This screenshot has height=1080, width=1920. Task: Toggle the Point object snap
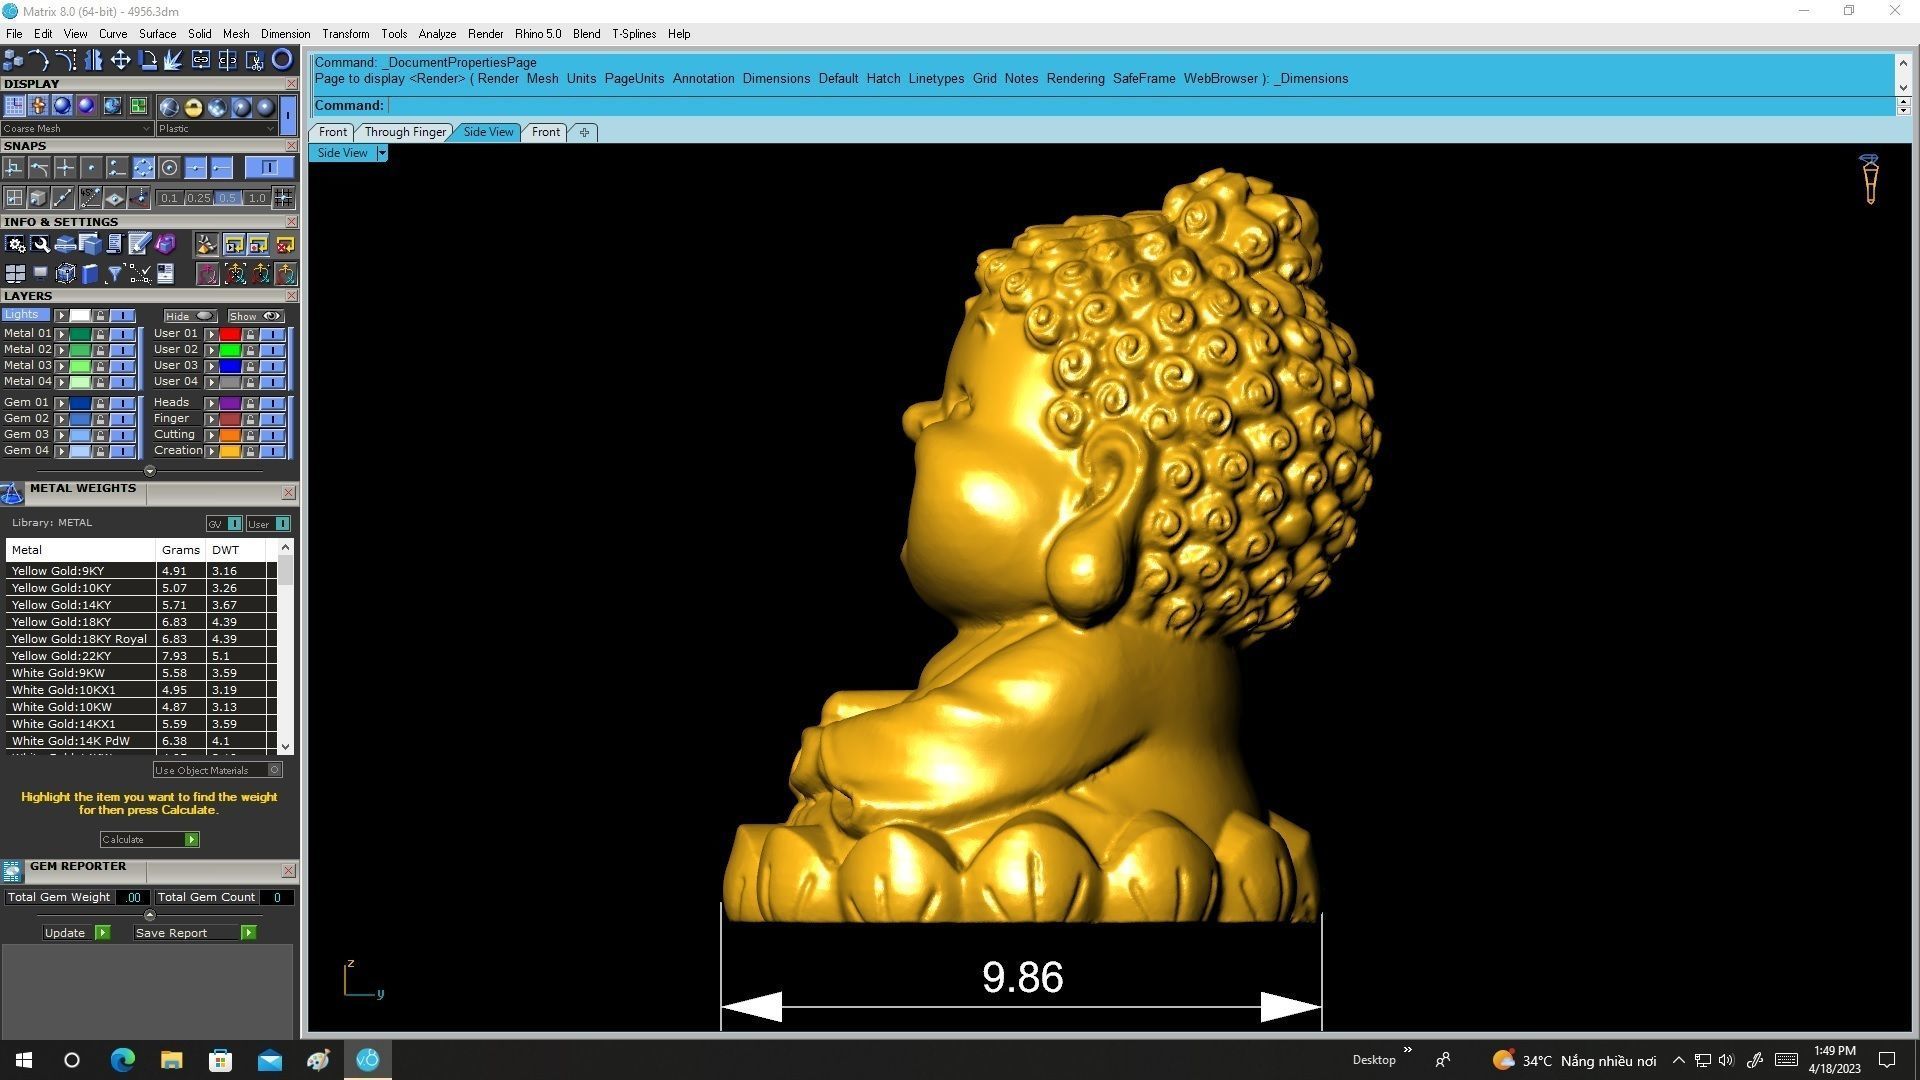point(91,167)
